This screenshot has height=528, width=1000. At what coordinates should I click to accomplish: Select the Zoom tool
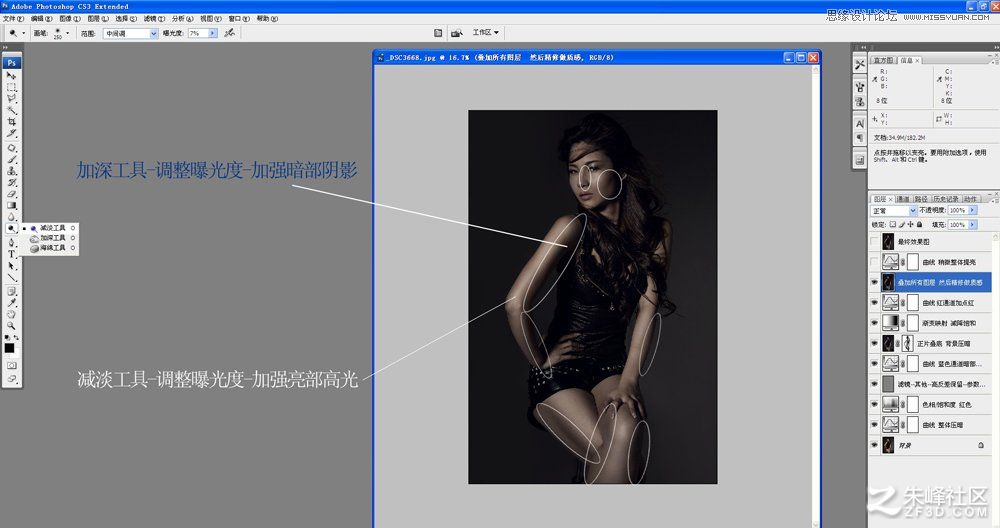click(x=11, y=326)
